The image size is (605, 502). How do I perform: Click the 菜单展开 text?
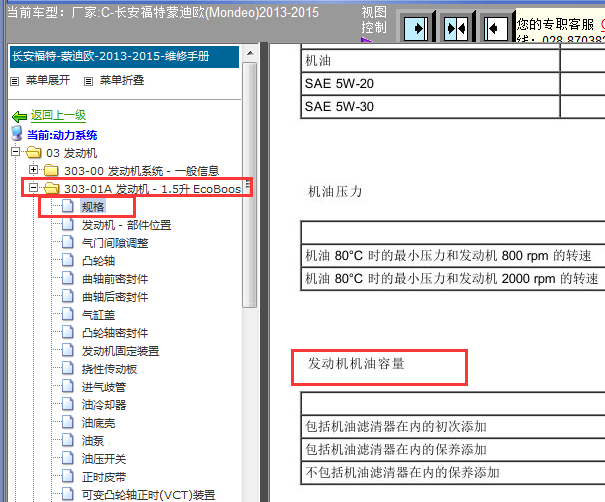pyautogui.click(x=48, y=80)
